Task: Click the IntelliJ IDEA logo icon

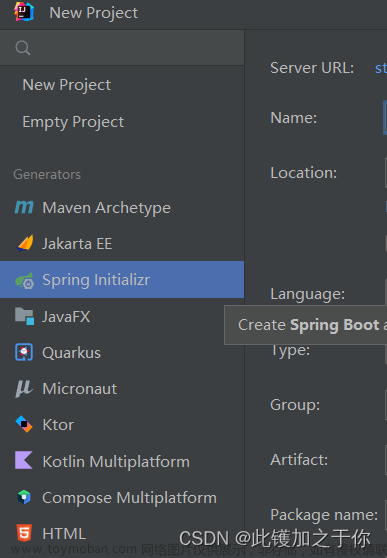Action: click(x=23, y=12)
